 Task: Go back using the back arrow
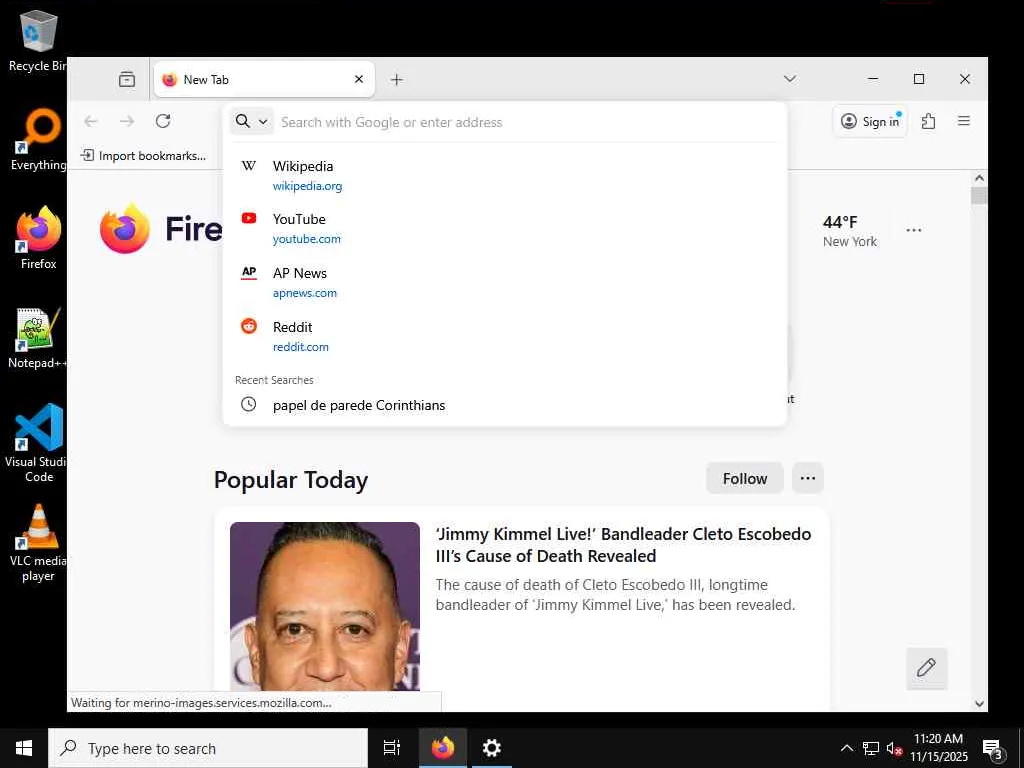[91, 121]
